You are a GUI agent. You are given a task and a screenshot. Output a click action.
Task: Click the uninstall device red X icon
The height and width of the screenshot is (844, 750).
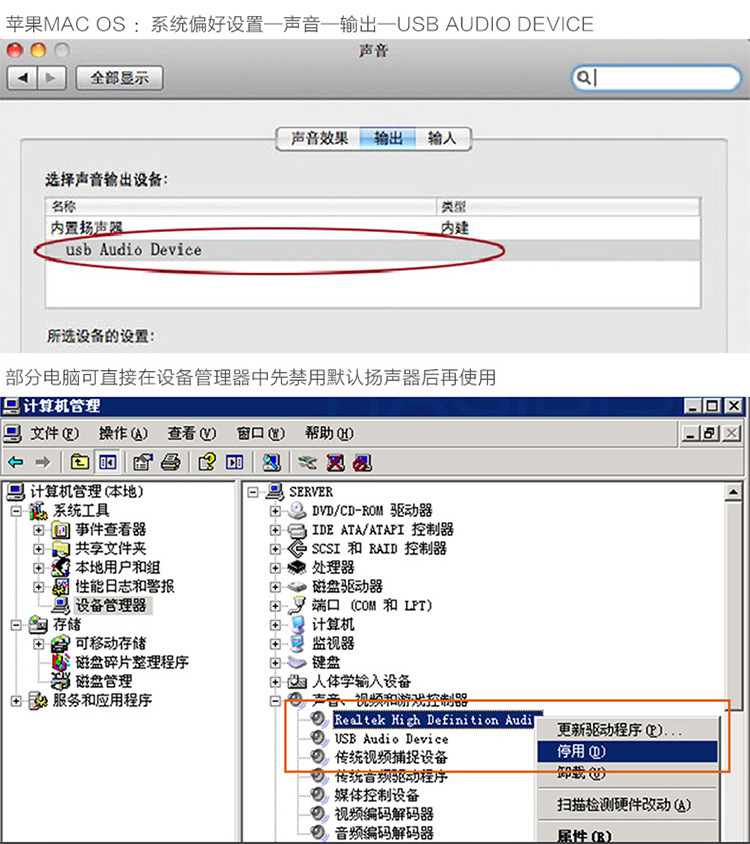pos(335,462)
